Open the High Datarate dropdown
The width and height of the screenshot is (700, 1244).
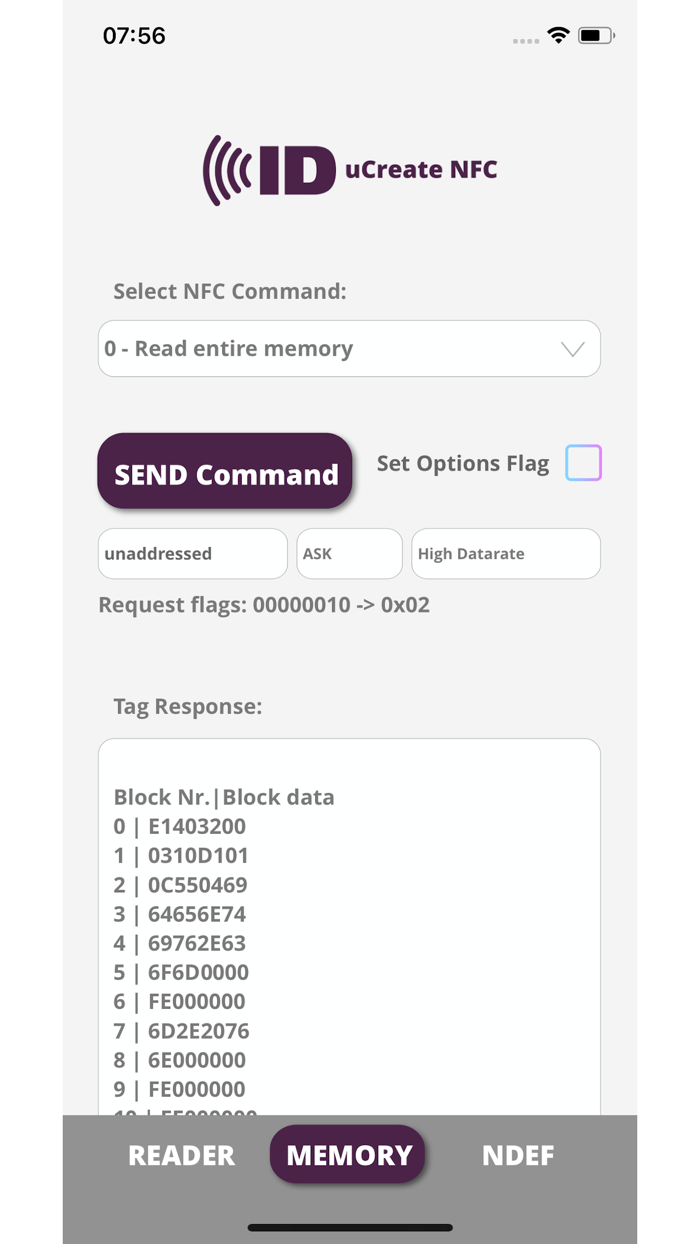(505, 553)
